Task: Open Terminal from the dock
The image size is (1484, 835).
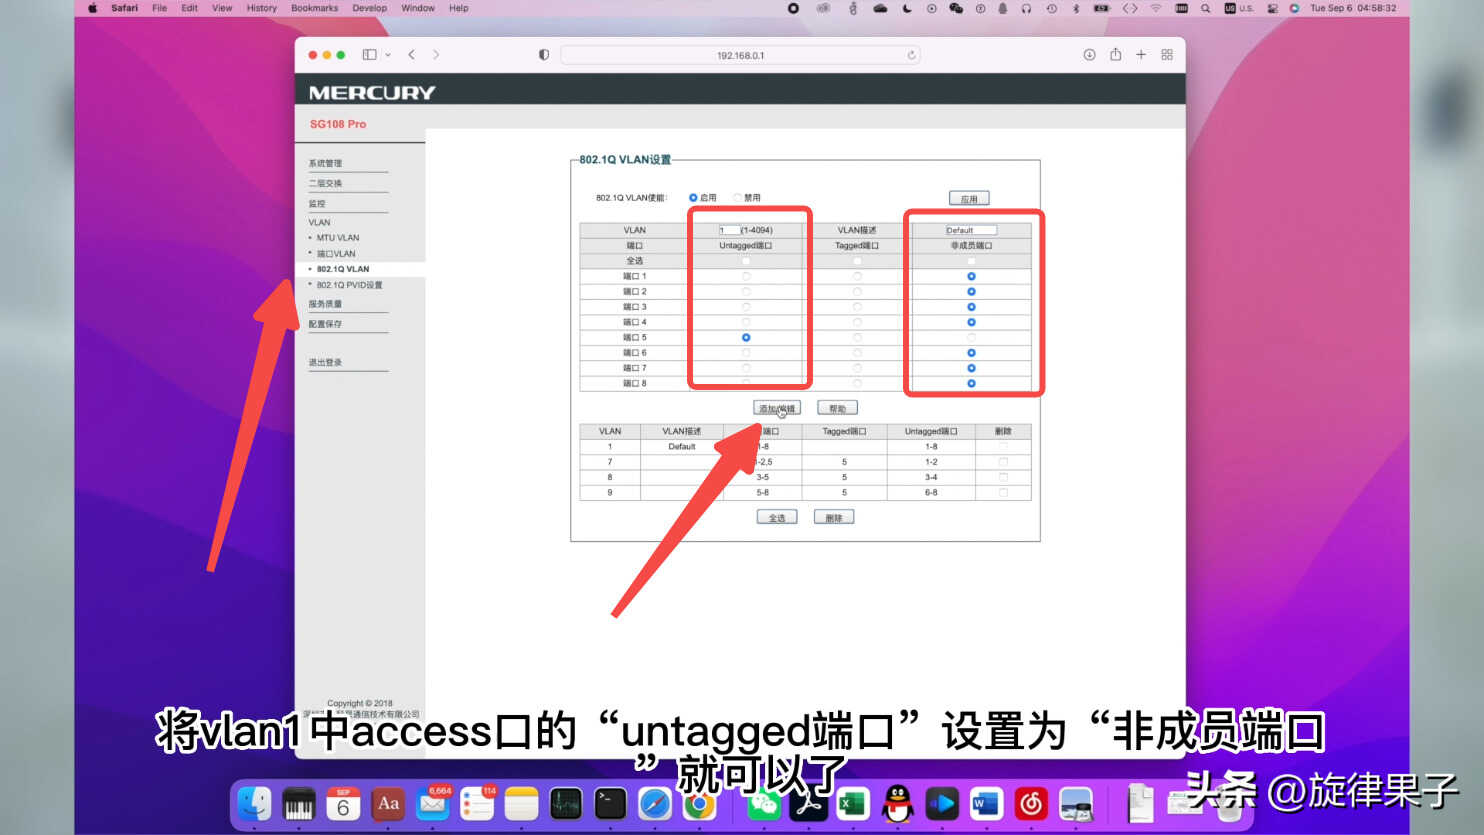Action: (610, 803)
